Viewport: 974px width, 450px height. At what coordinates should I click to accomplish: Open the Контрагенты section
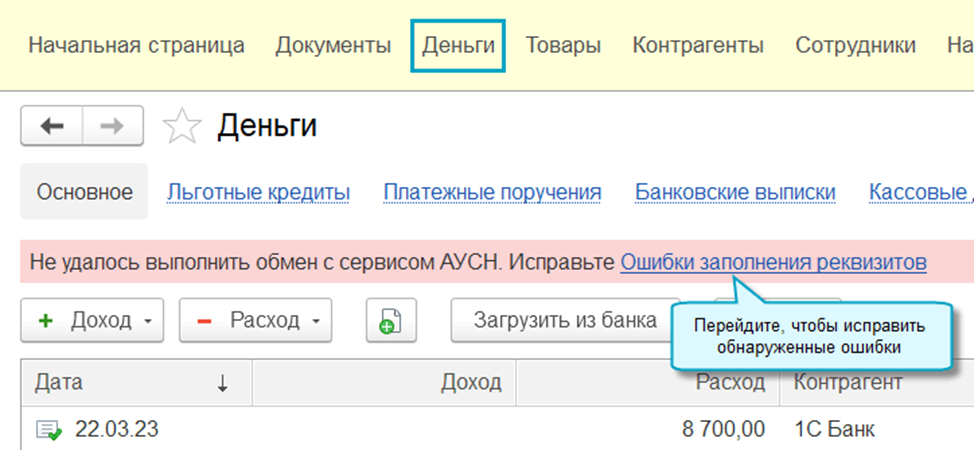(x=698, y=45)
